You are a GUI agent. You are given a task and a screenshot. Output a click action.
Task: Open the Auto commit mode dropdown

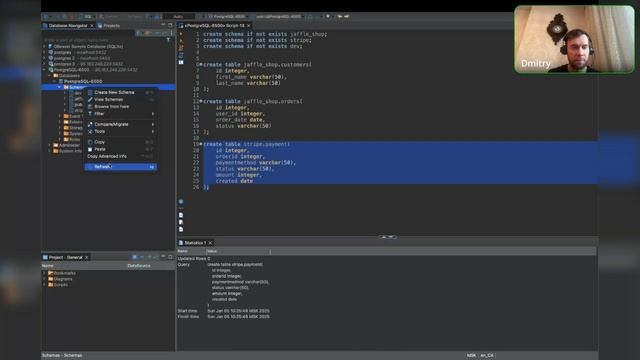179,16
